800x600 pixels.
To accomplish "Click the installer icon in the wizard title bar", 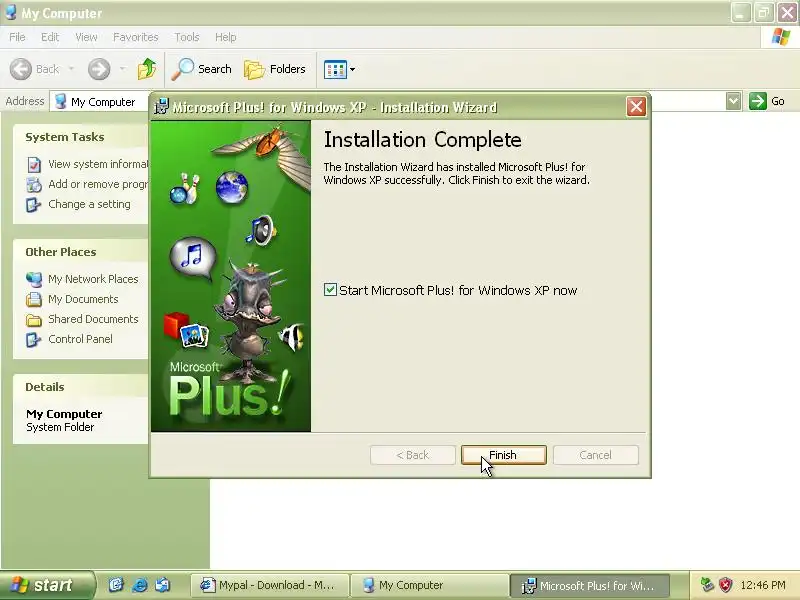I will point(161,107).
